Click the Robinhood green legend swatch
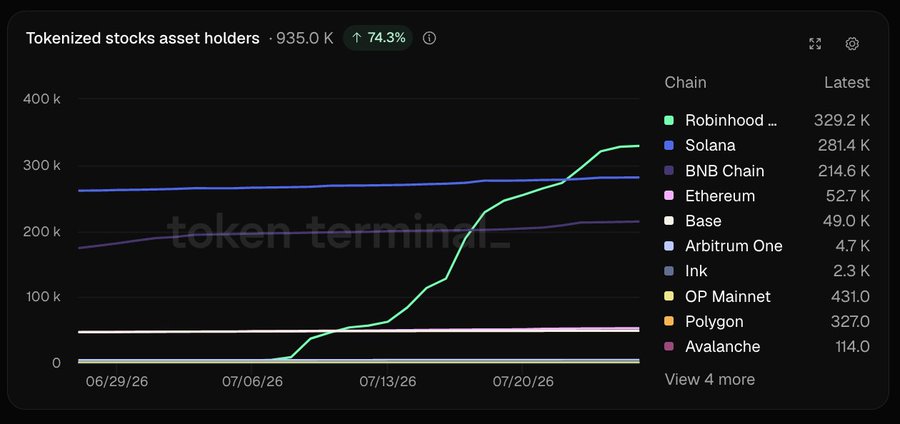The image size is (900, 424). pyautogui.click(x=669, y=120)
